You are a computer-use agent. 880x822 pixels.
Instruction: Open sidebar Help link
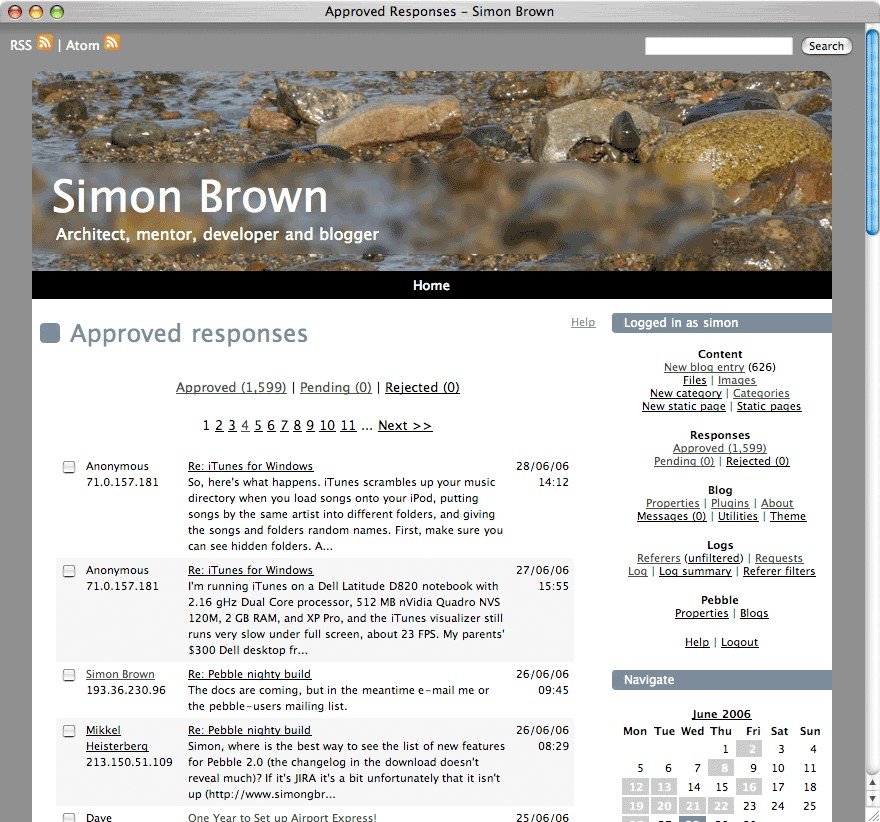tap(696, 641)
